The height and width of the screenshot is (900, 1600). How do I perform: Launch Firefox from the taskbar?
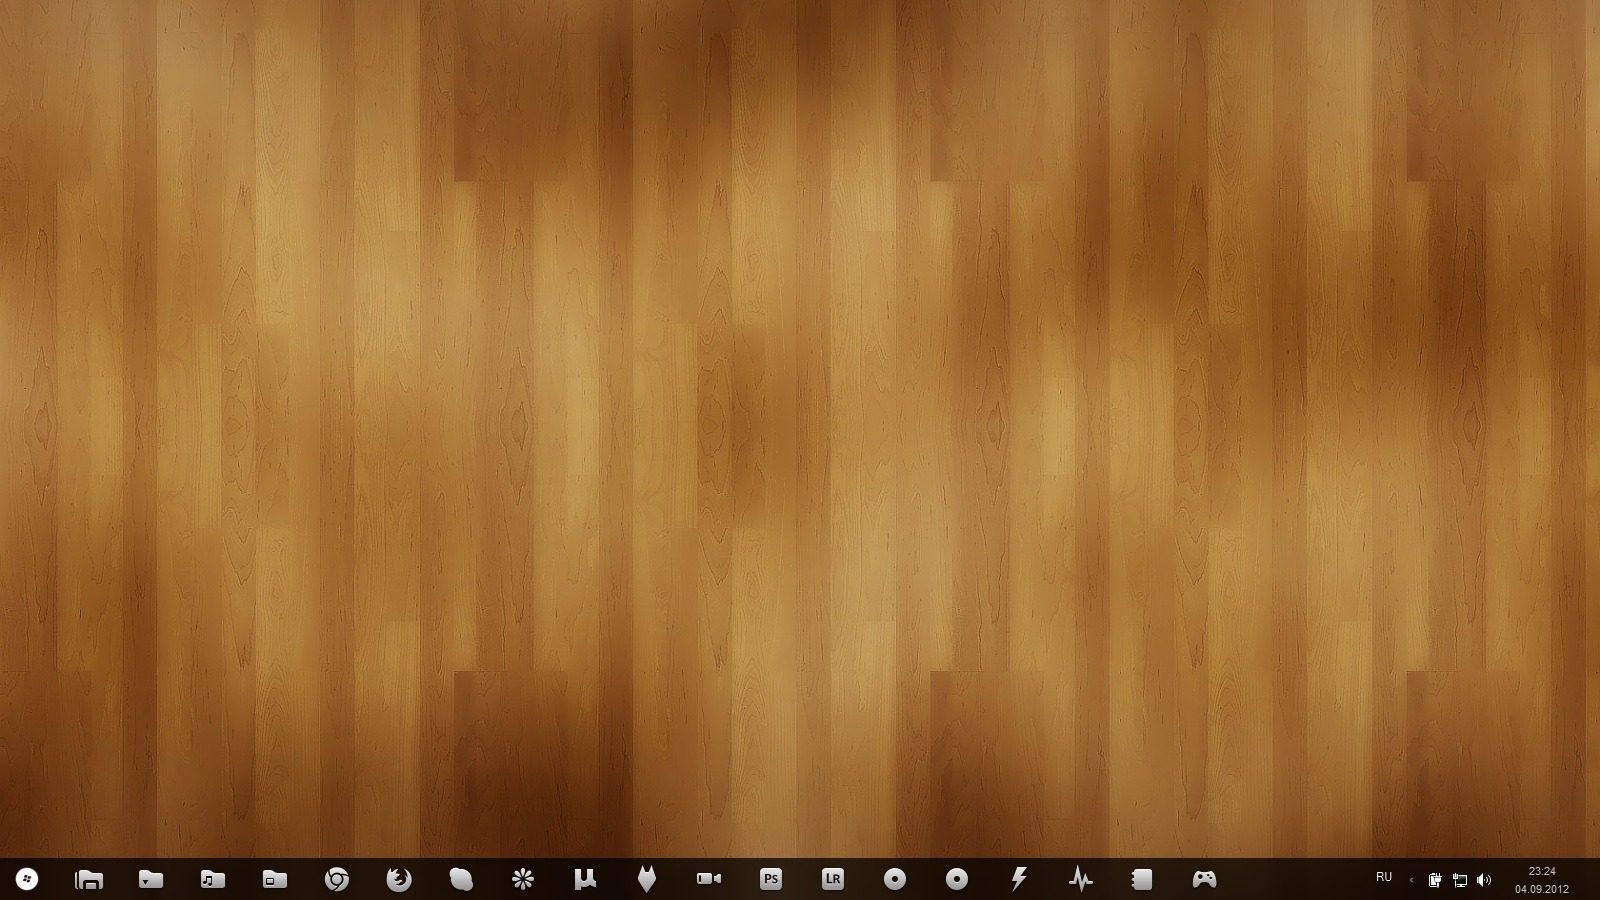[x=399, y=880]
